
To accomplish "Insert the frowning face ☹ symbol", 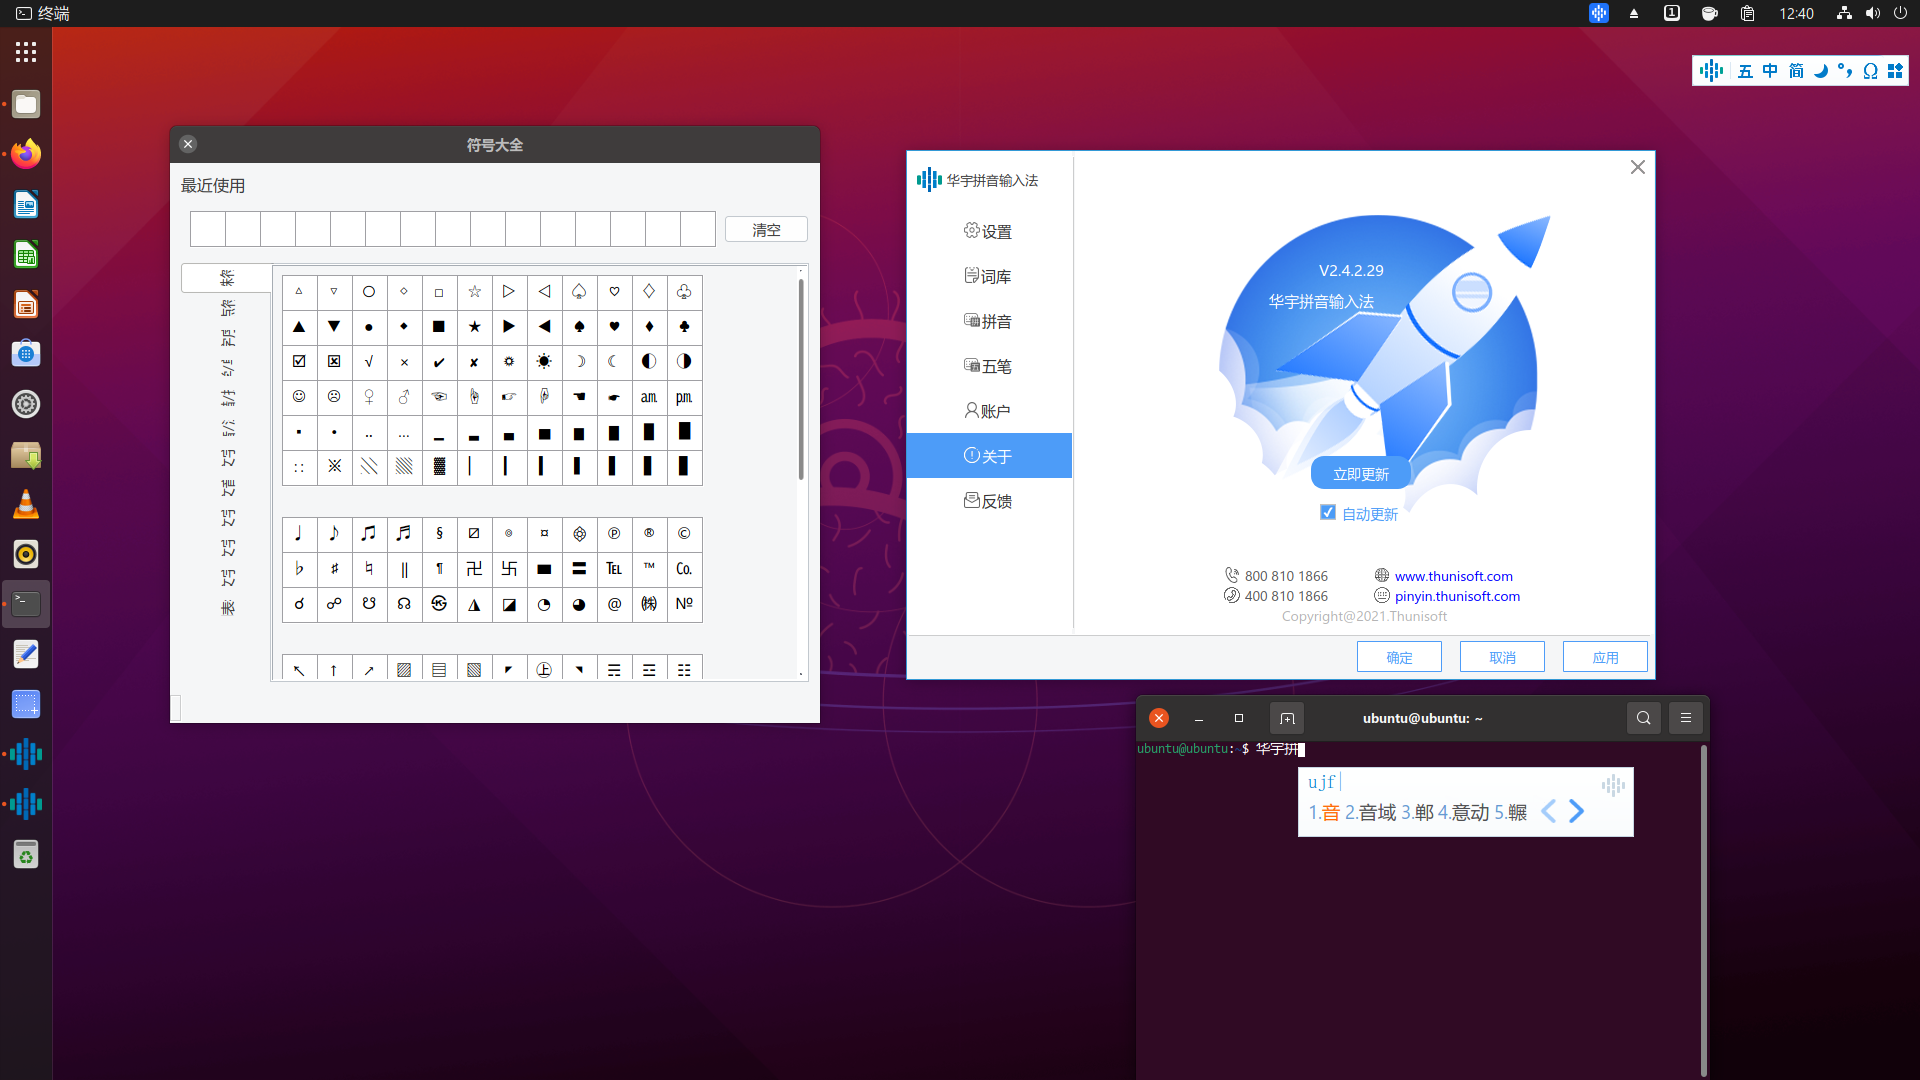I will pyautogui.click(x=334, y=397).
